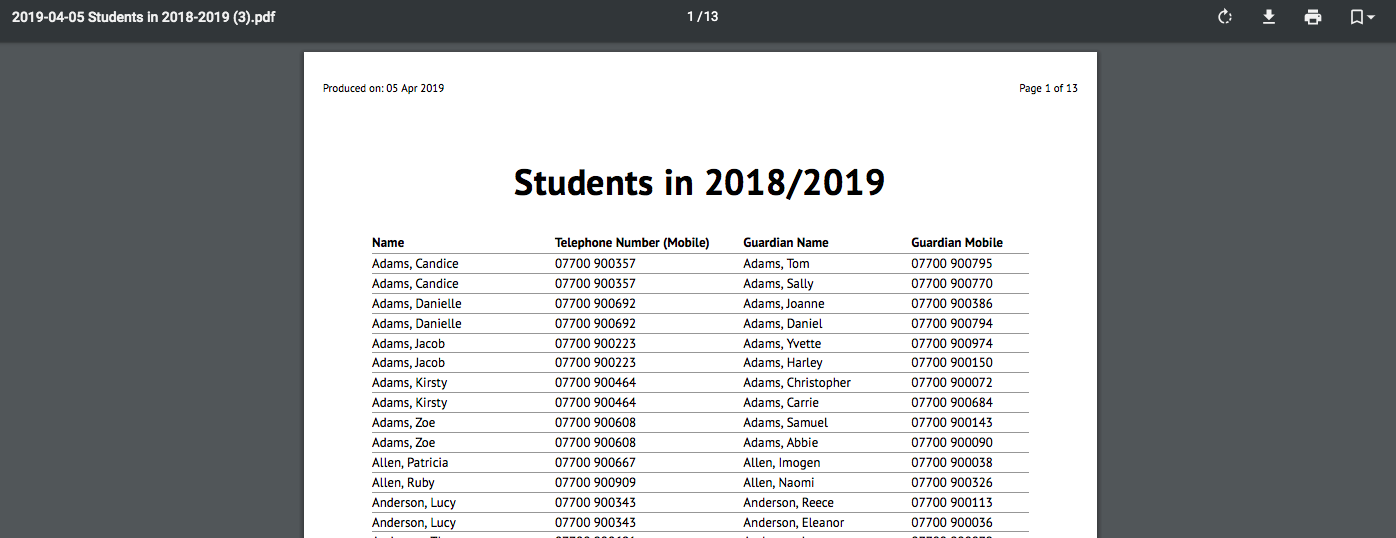Click the 'Guardian Mobile' column header
Screen dimensions: 1396x538
coord(956,243)
